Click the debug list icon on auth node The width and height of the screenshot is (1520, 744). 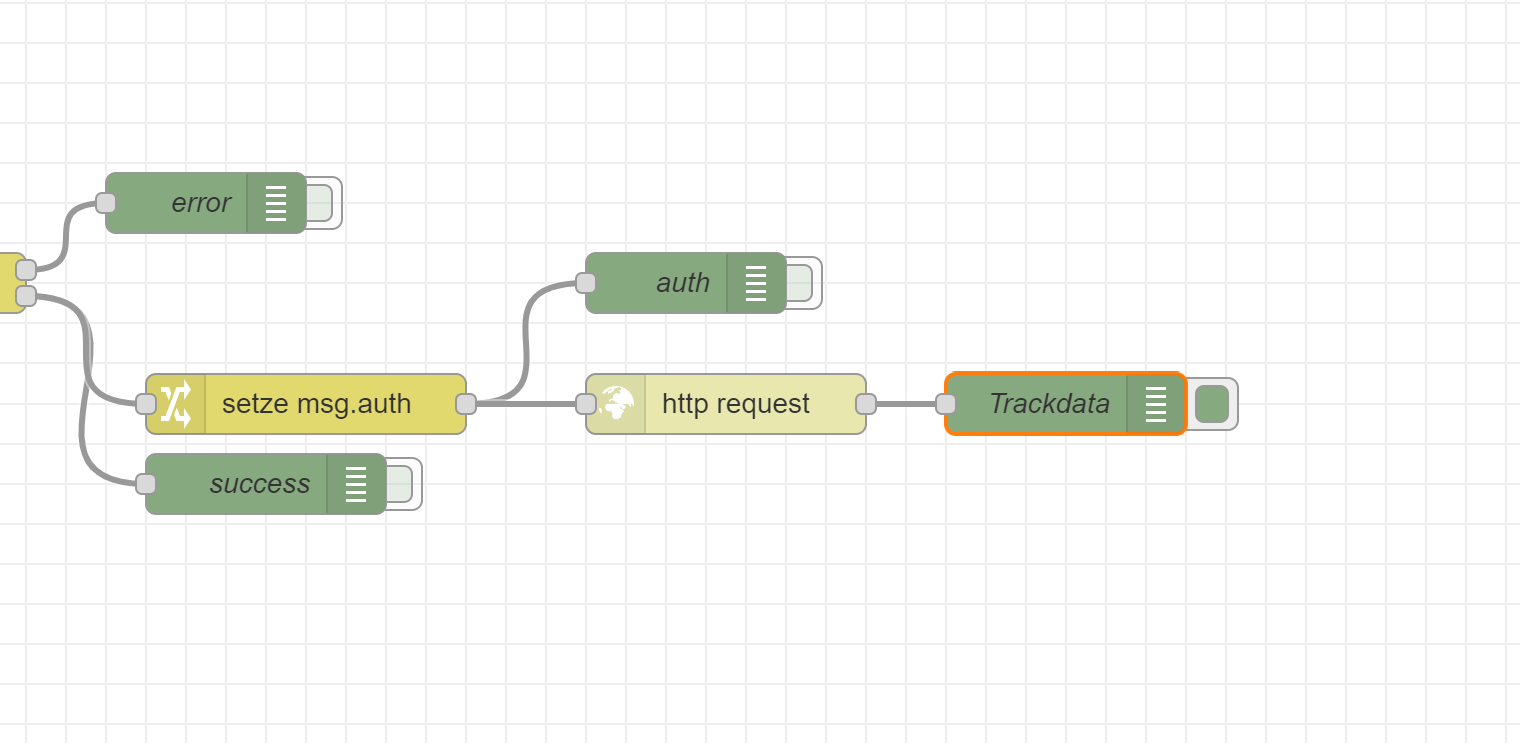pos(756,283)
